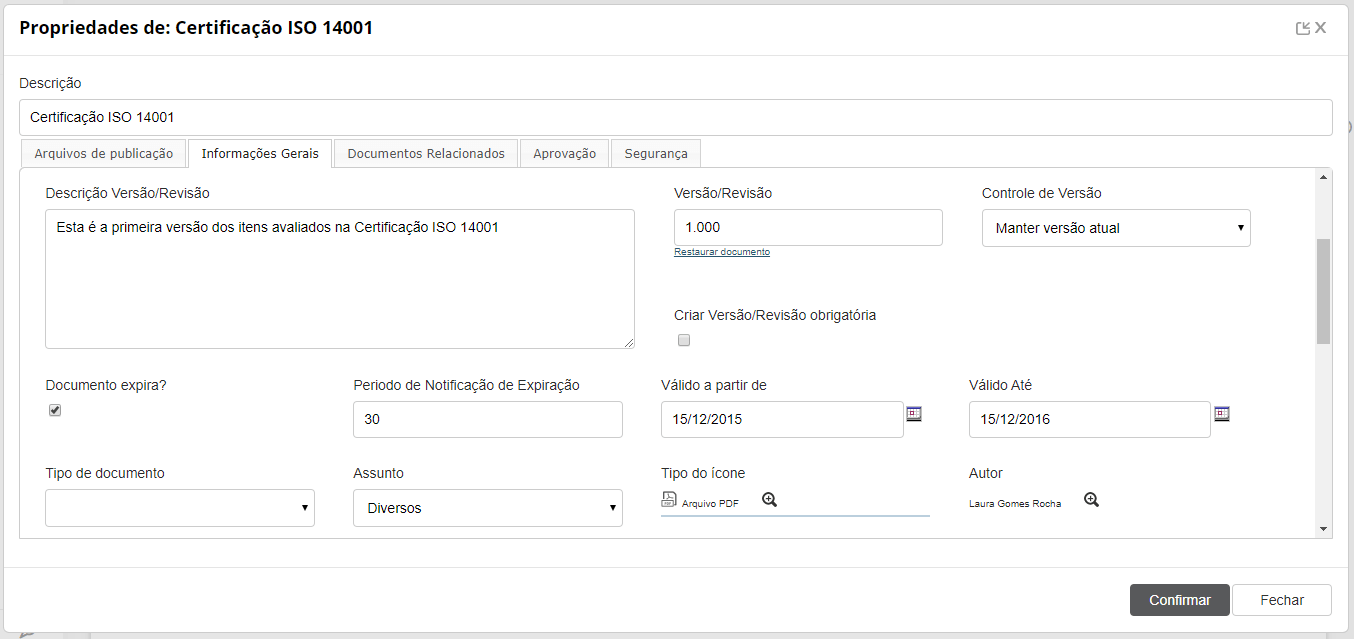Image resolution: width=1354 pixels, height=639 pixels.
Task: Go to the Aprovação tab
Action: point(564,153)
